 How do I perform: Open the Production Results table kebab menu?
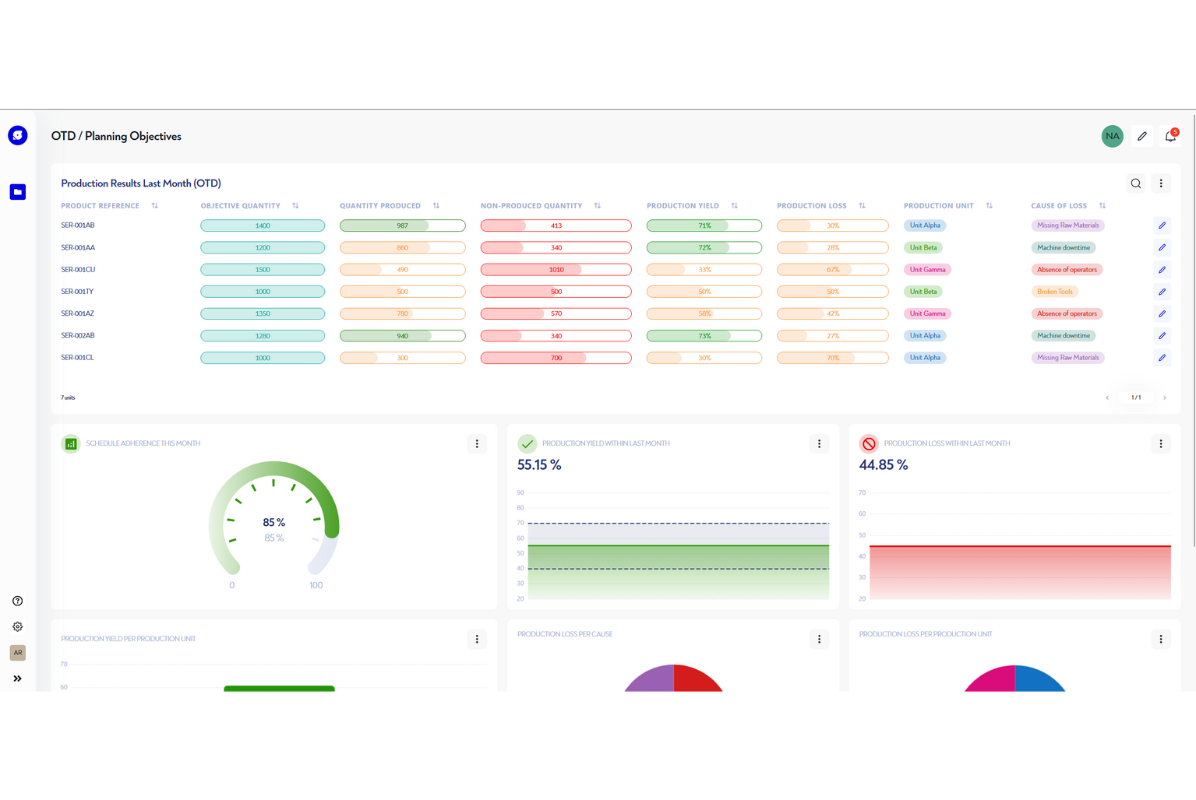(1161, 184)
